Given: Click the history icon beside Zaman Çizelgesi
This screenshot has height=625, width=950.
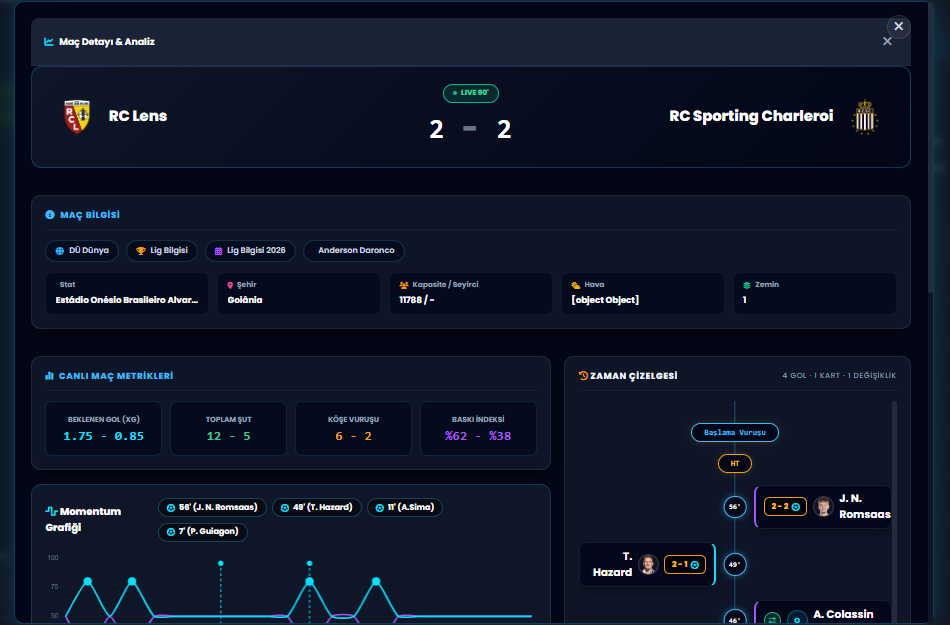Looking at the screenshot, I should tap(583, 375).
